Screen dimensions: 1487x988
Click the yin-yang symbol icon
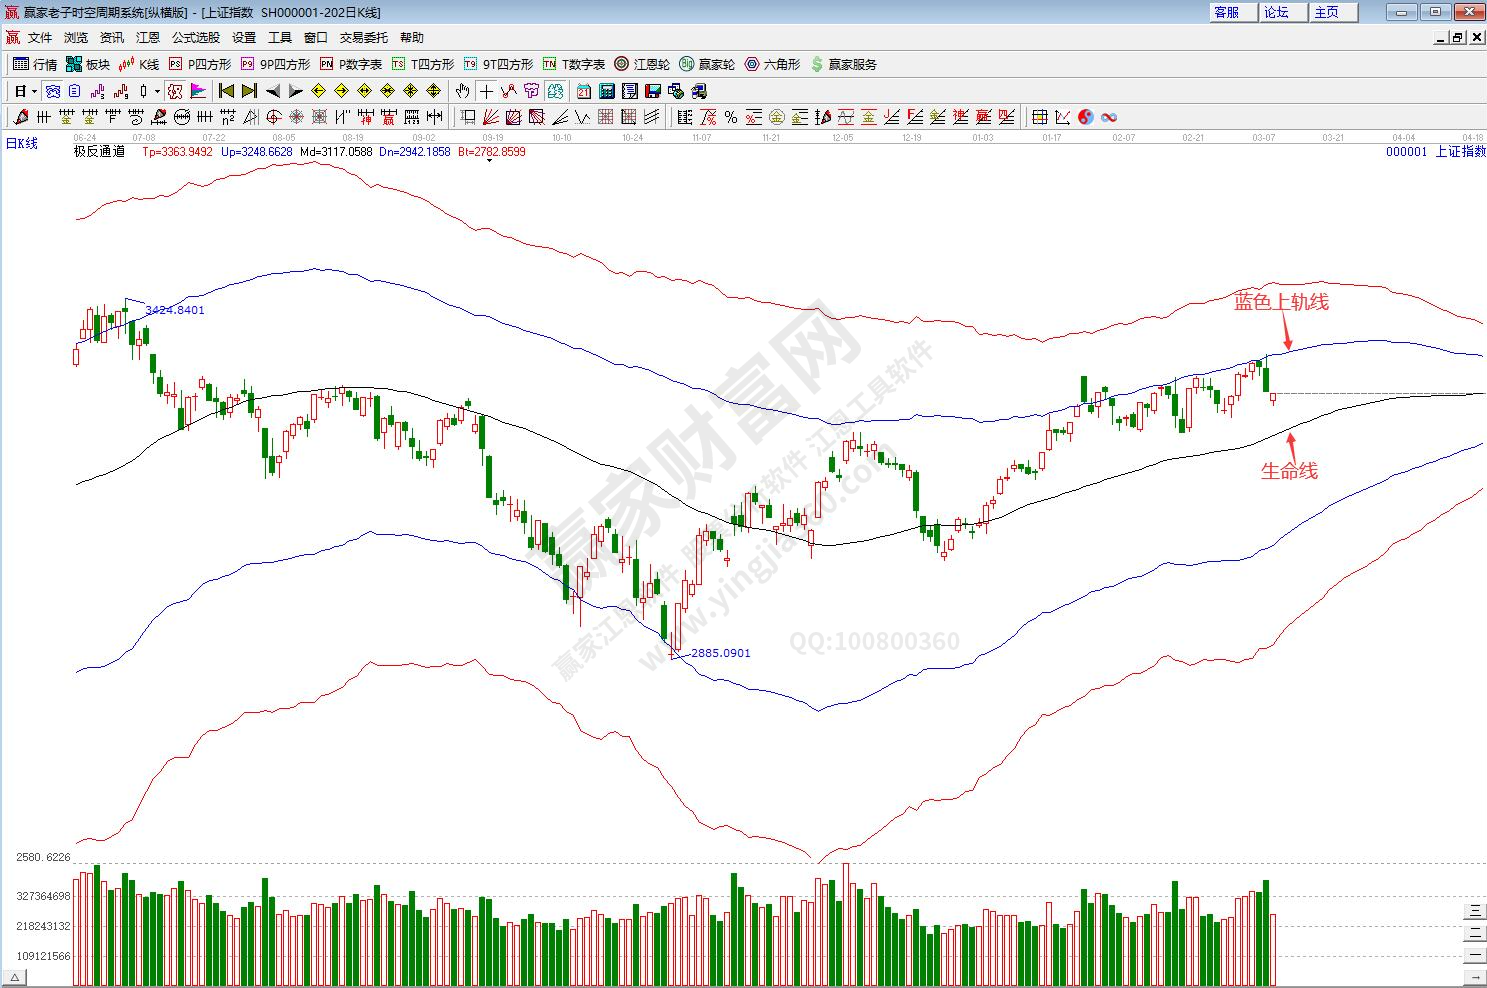click(x=1086, y=118)
